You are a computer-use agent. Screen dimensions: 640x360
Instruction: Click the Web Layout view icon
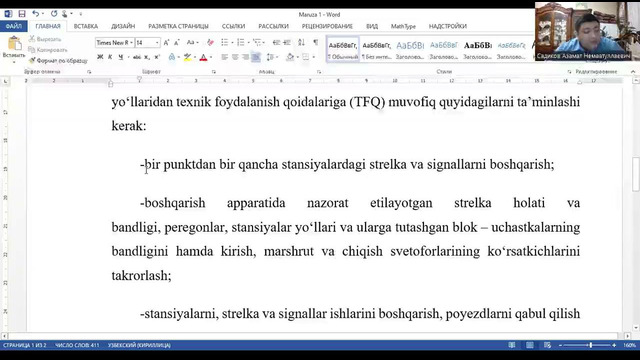547,345
